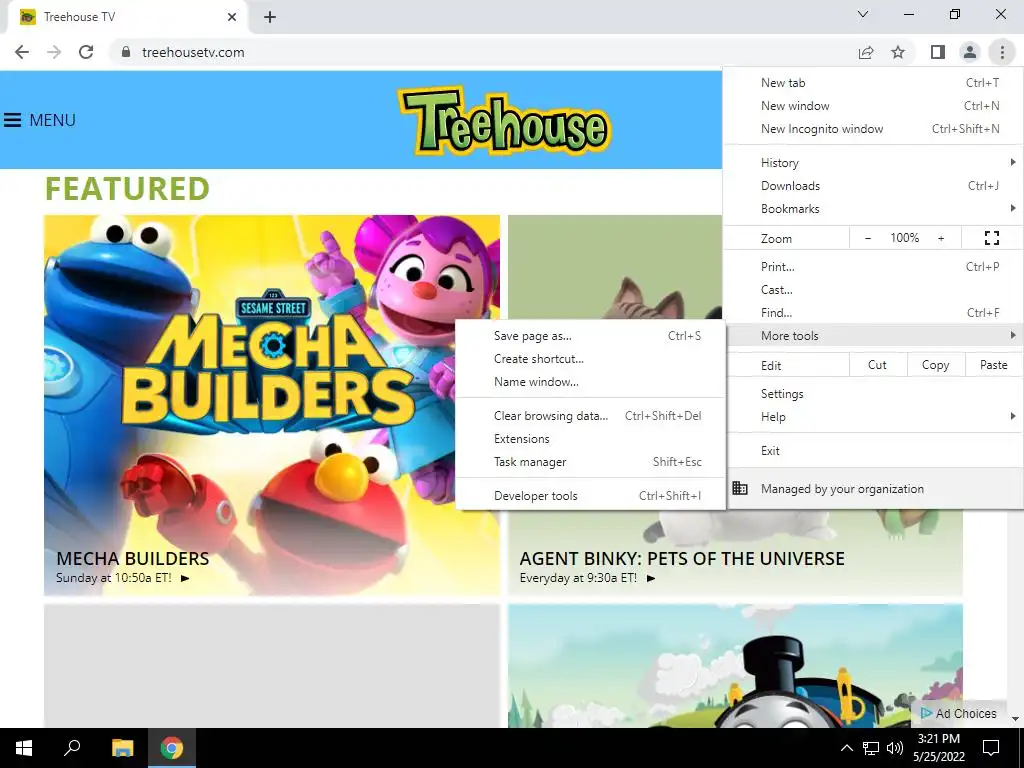
Task: Click the forward navigation arrow
Action: pos(54,52)
